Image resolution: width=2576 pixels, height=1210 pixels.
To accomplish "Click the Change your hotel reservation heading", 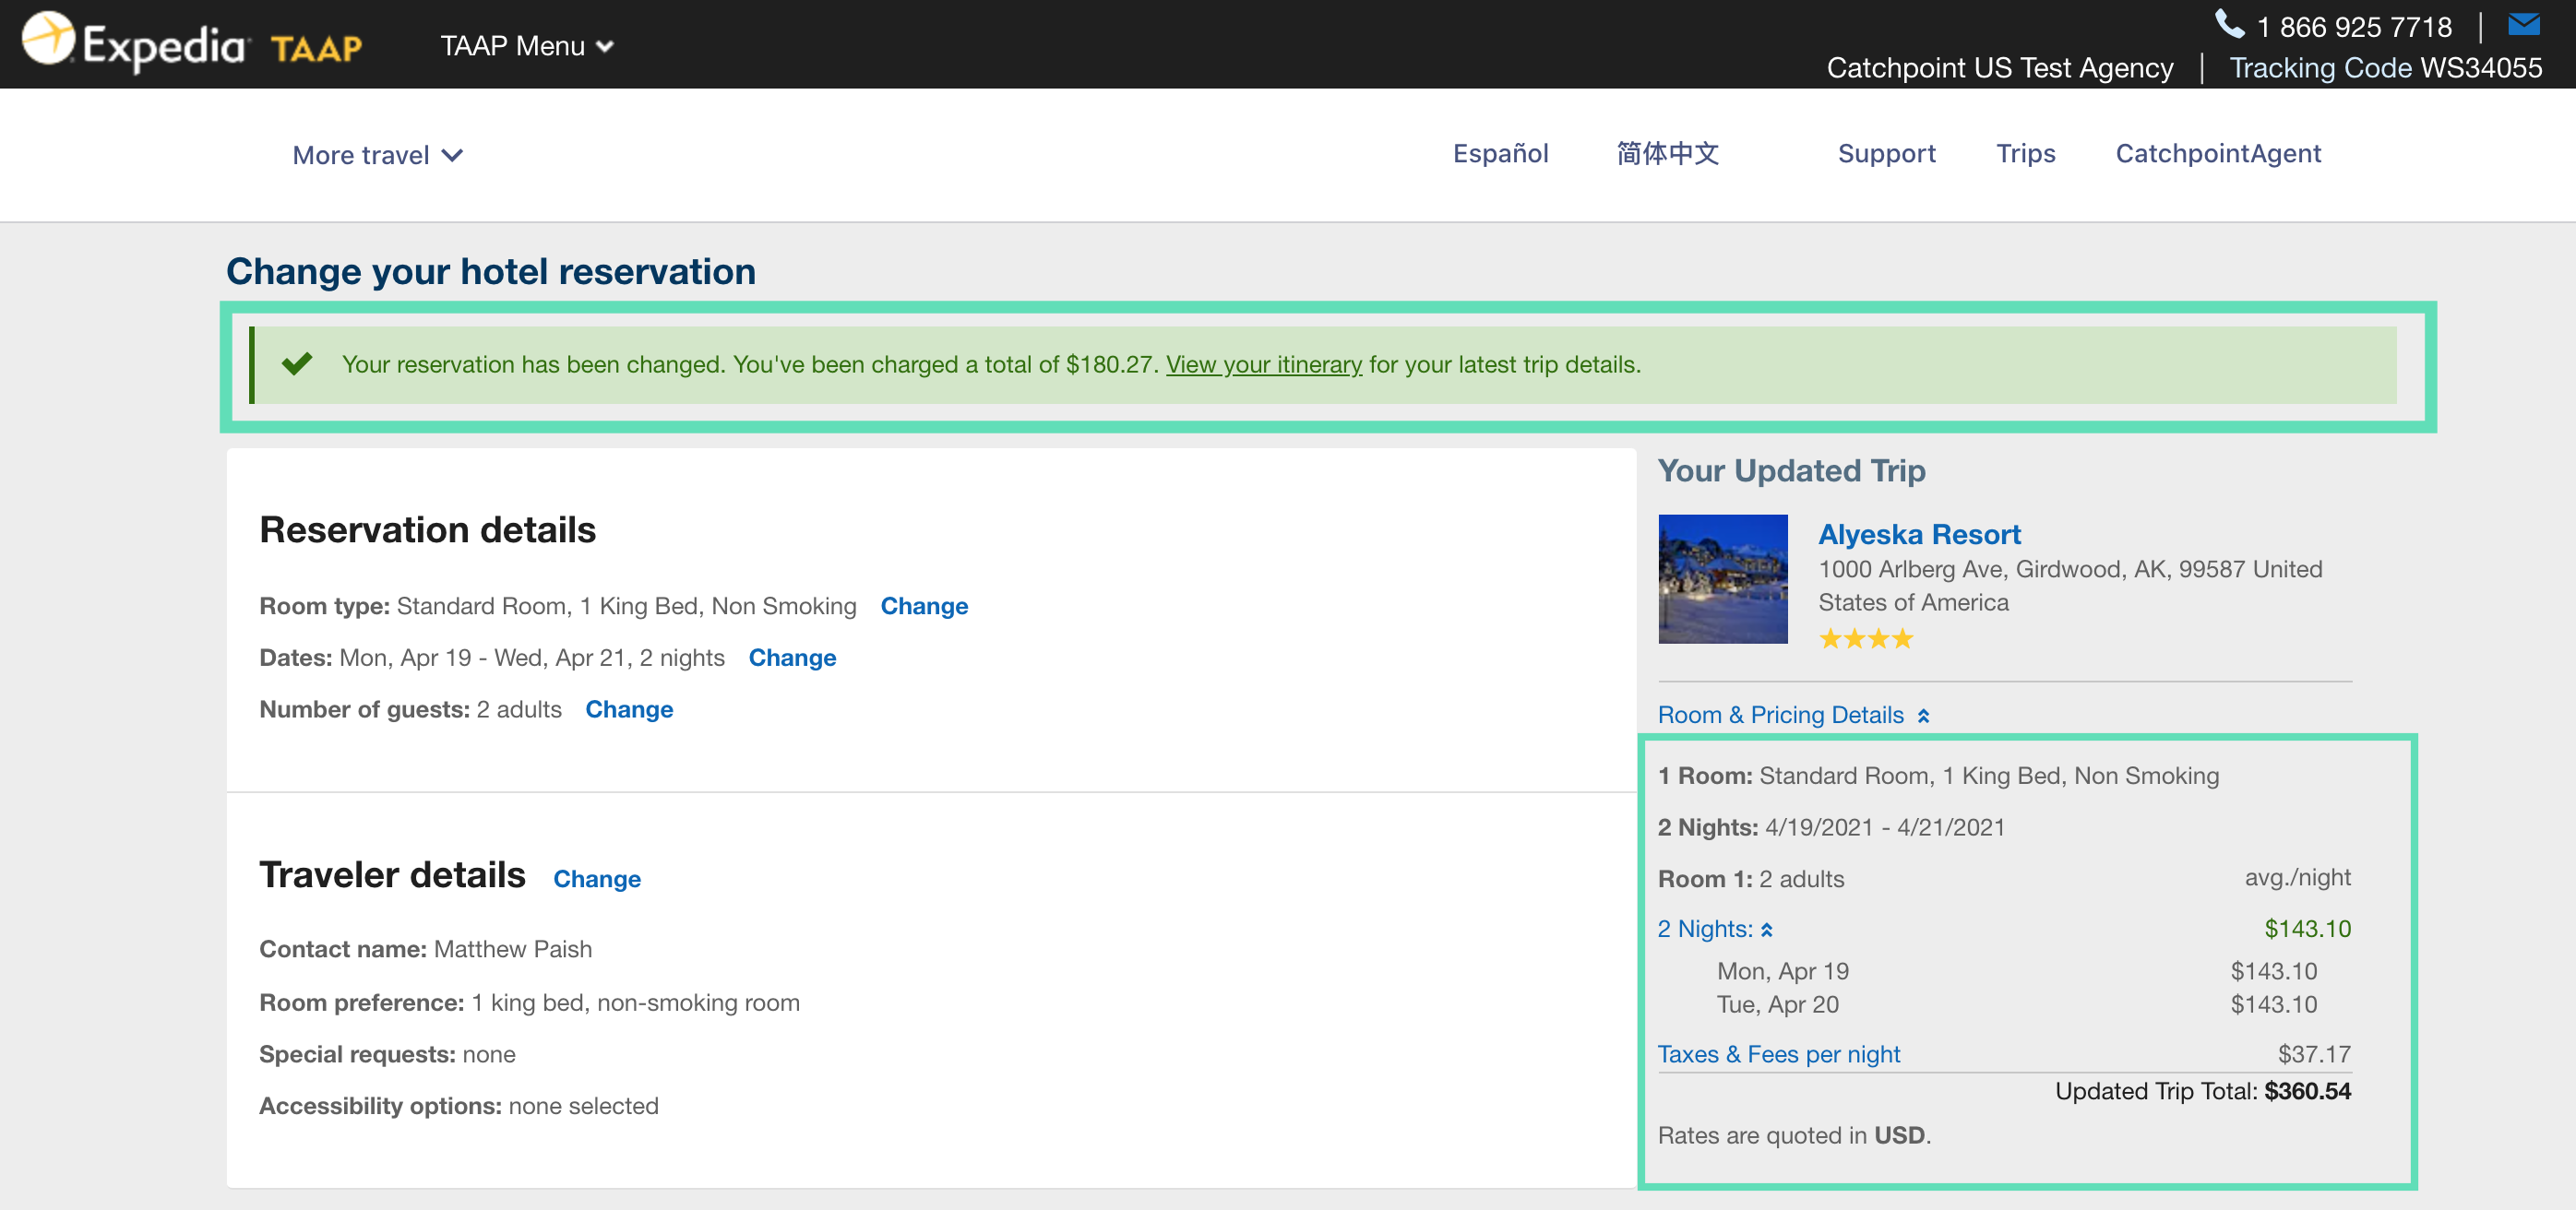I will click(490, 271).
